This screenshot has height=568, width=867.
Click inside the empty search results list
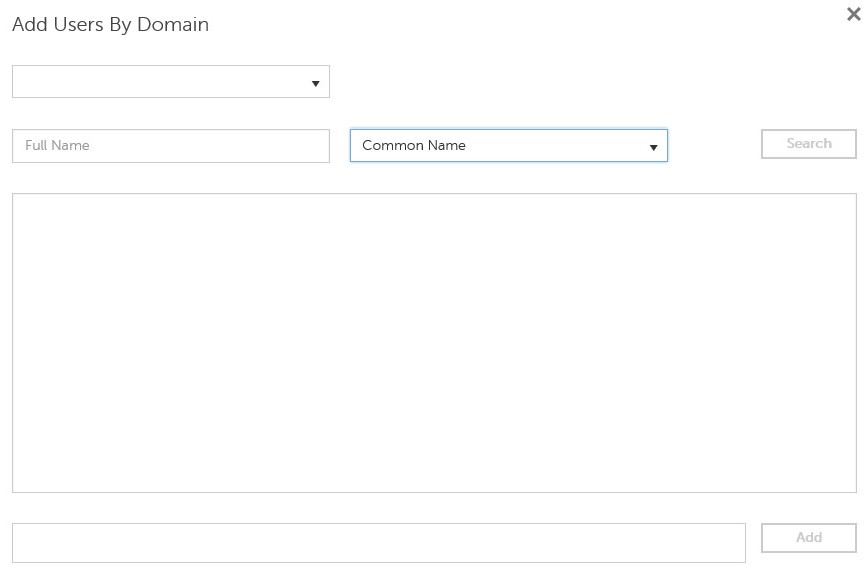tap(434, 342)
